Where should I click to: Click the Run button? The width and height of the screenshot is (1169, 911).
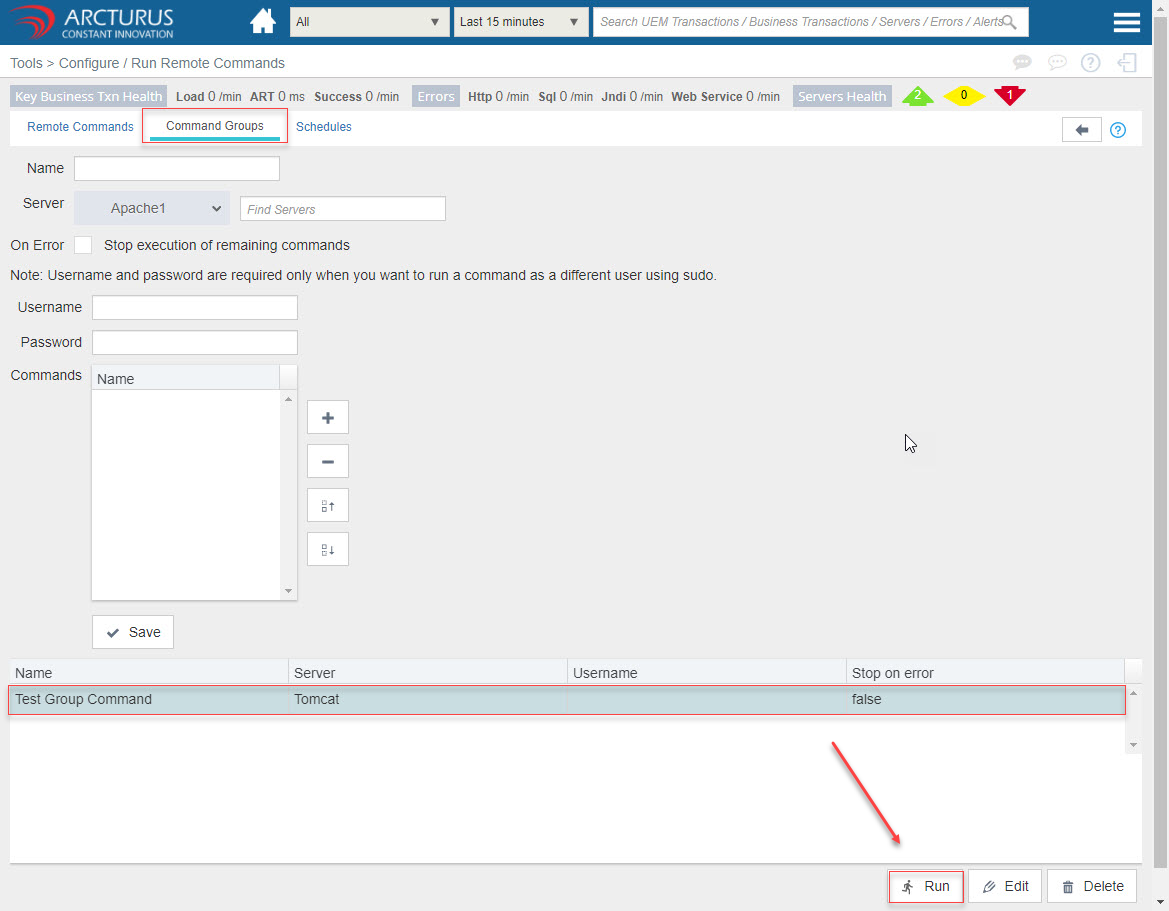926,886
